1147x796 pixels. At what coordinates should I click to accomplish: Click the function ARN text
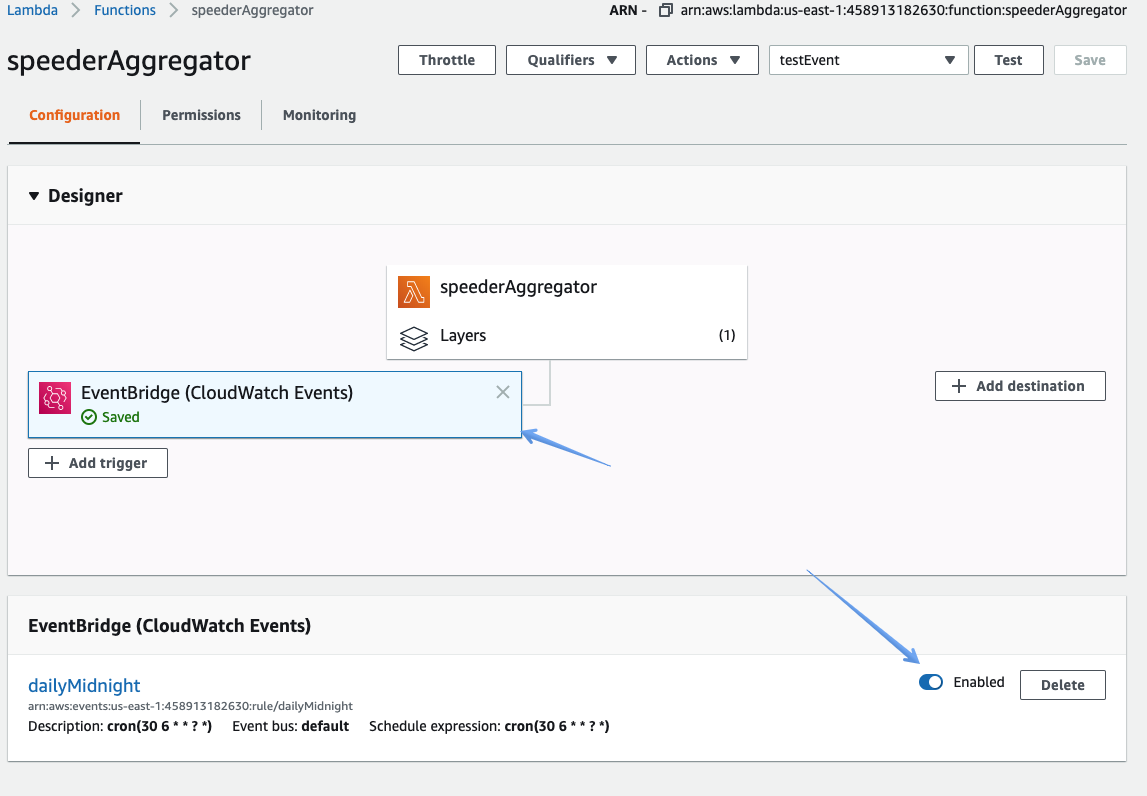coord(903,10)
